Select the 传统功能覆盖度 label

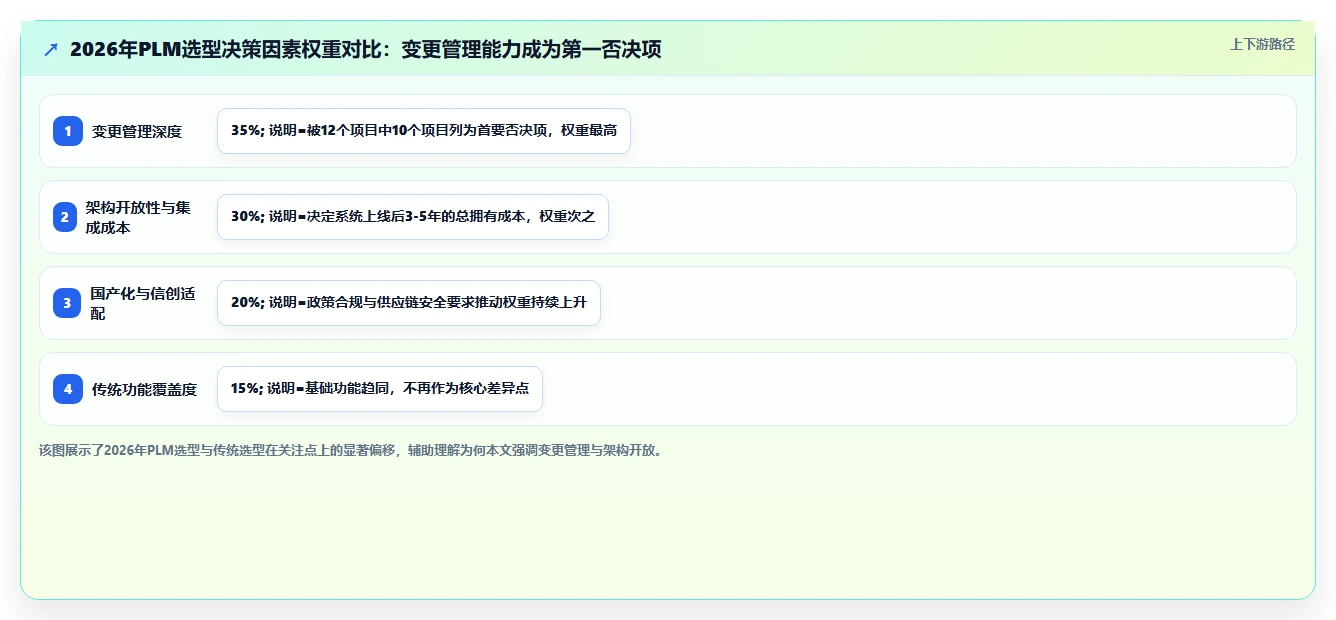tap(144, 389)
